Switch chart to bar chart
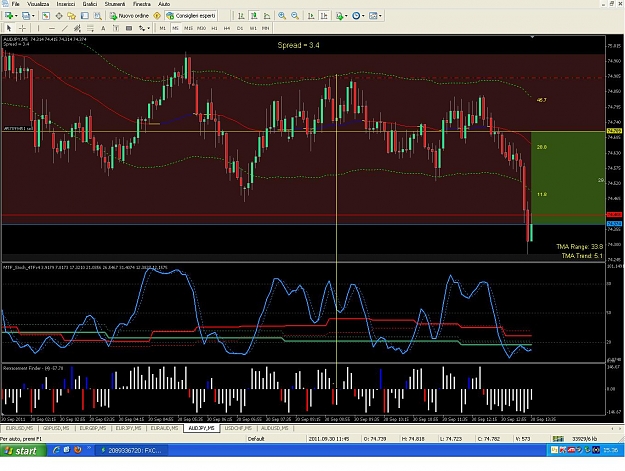625x471 pixels. [x=241, y=16]
